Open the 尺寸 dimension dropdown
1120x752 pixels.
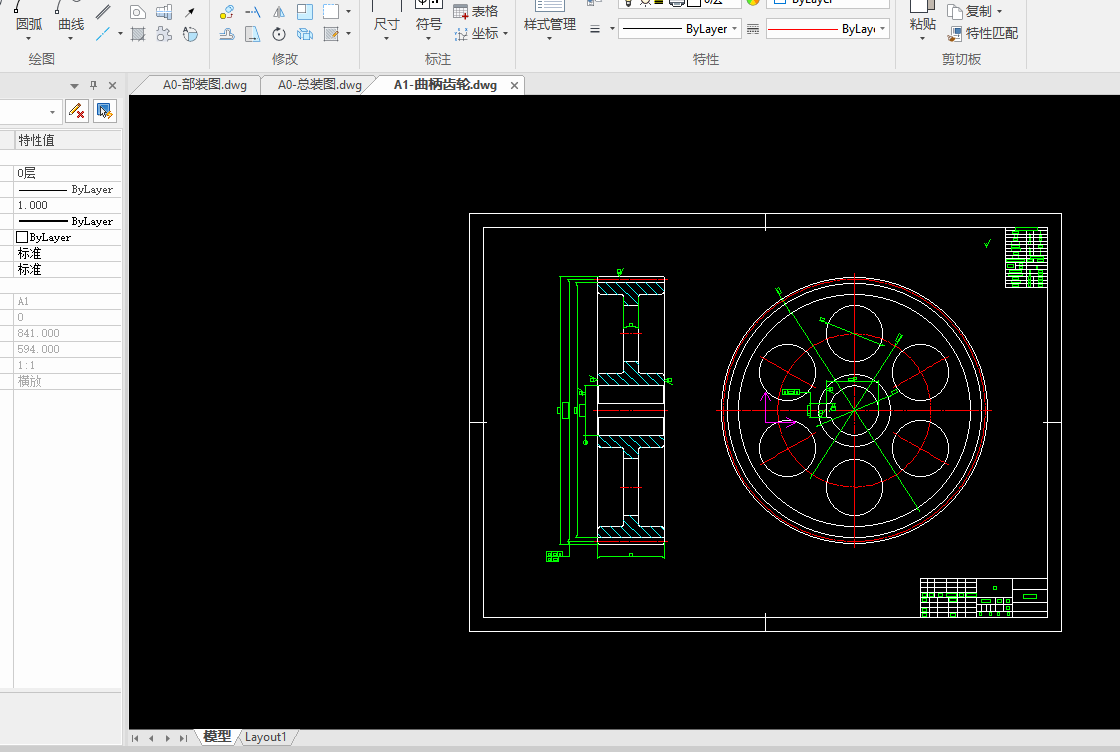click(x=386, y=39)
